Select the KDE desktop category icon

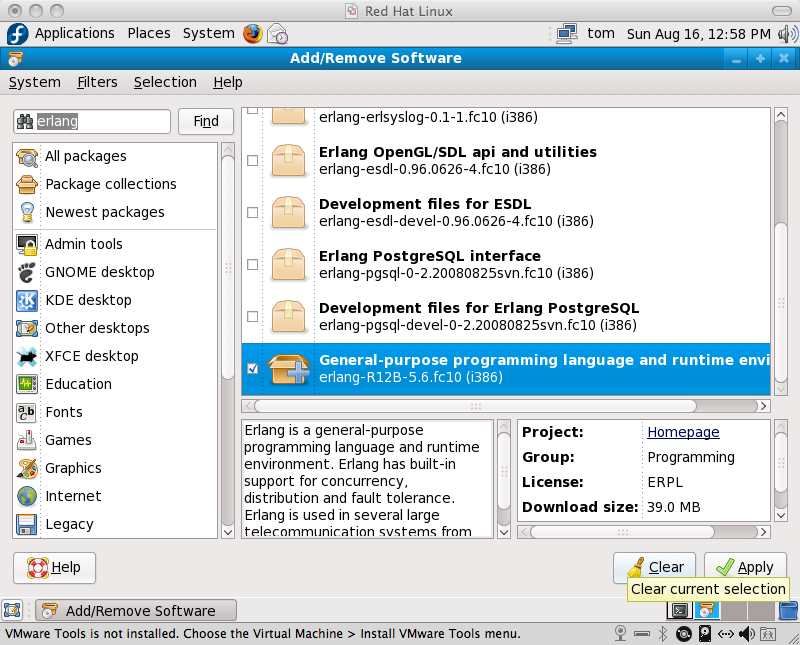[x=27, y=300]
